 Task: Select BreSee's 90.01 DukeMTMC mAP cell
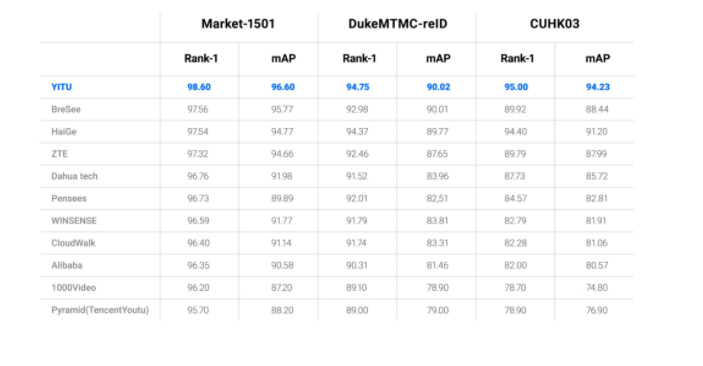[437, 109]
